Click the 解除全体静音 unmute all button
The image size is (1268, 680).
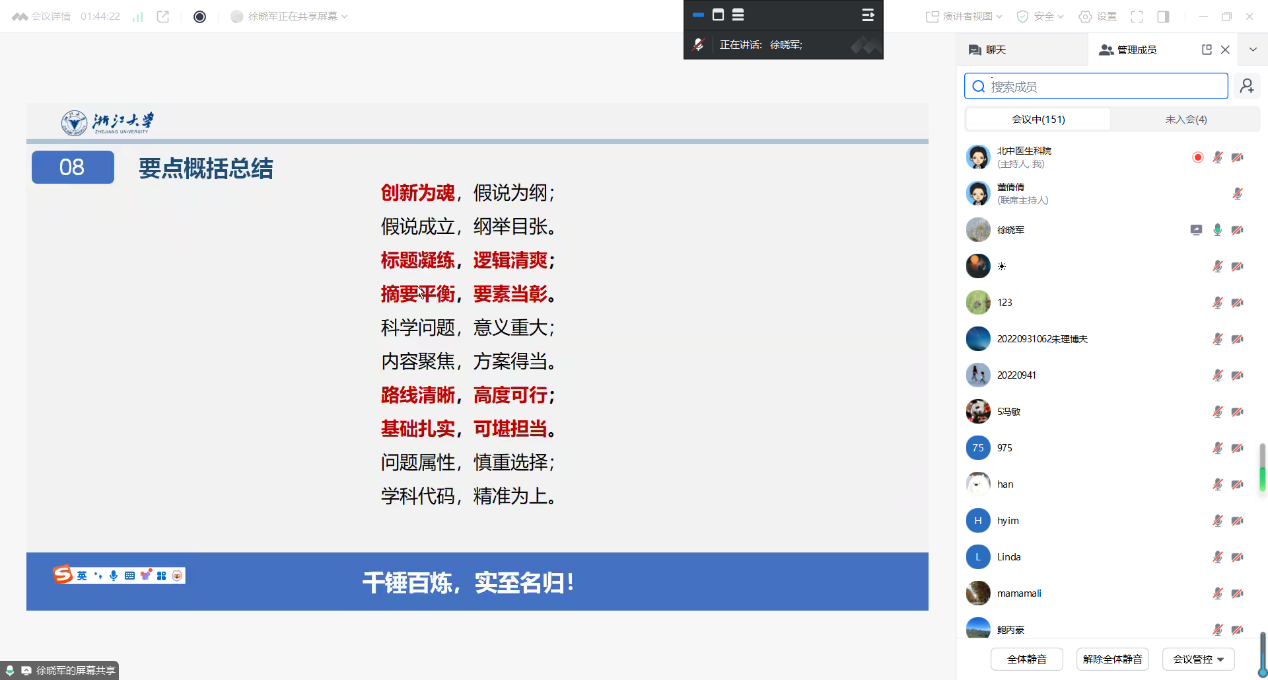click(x=1112, y=659)
